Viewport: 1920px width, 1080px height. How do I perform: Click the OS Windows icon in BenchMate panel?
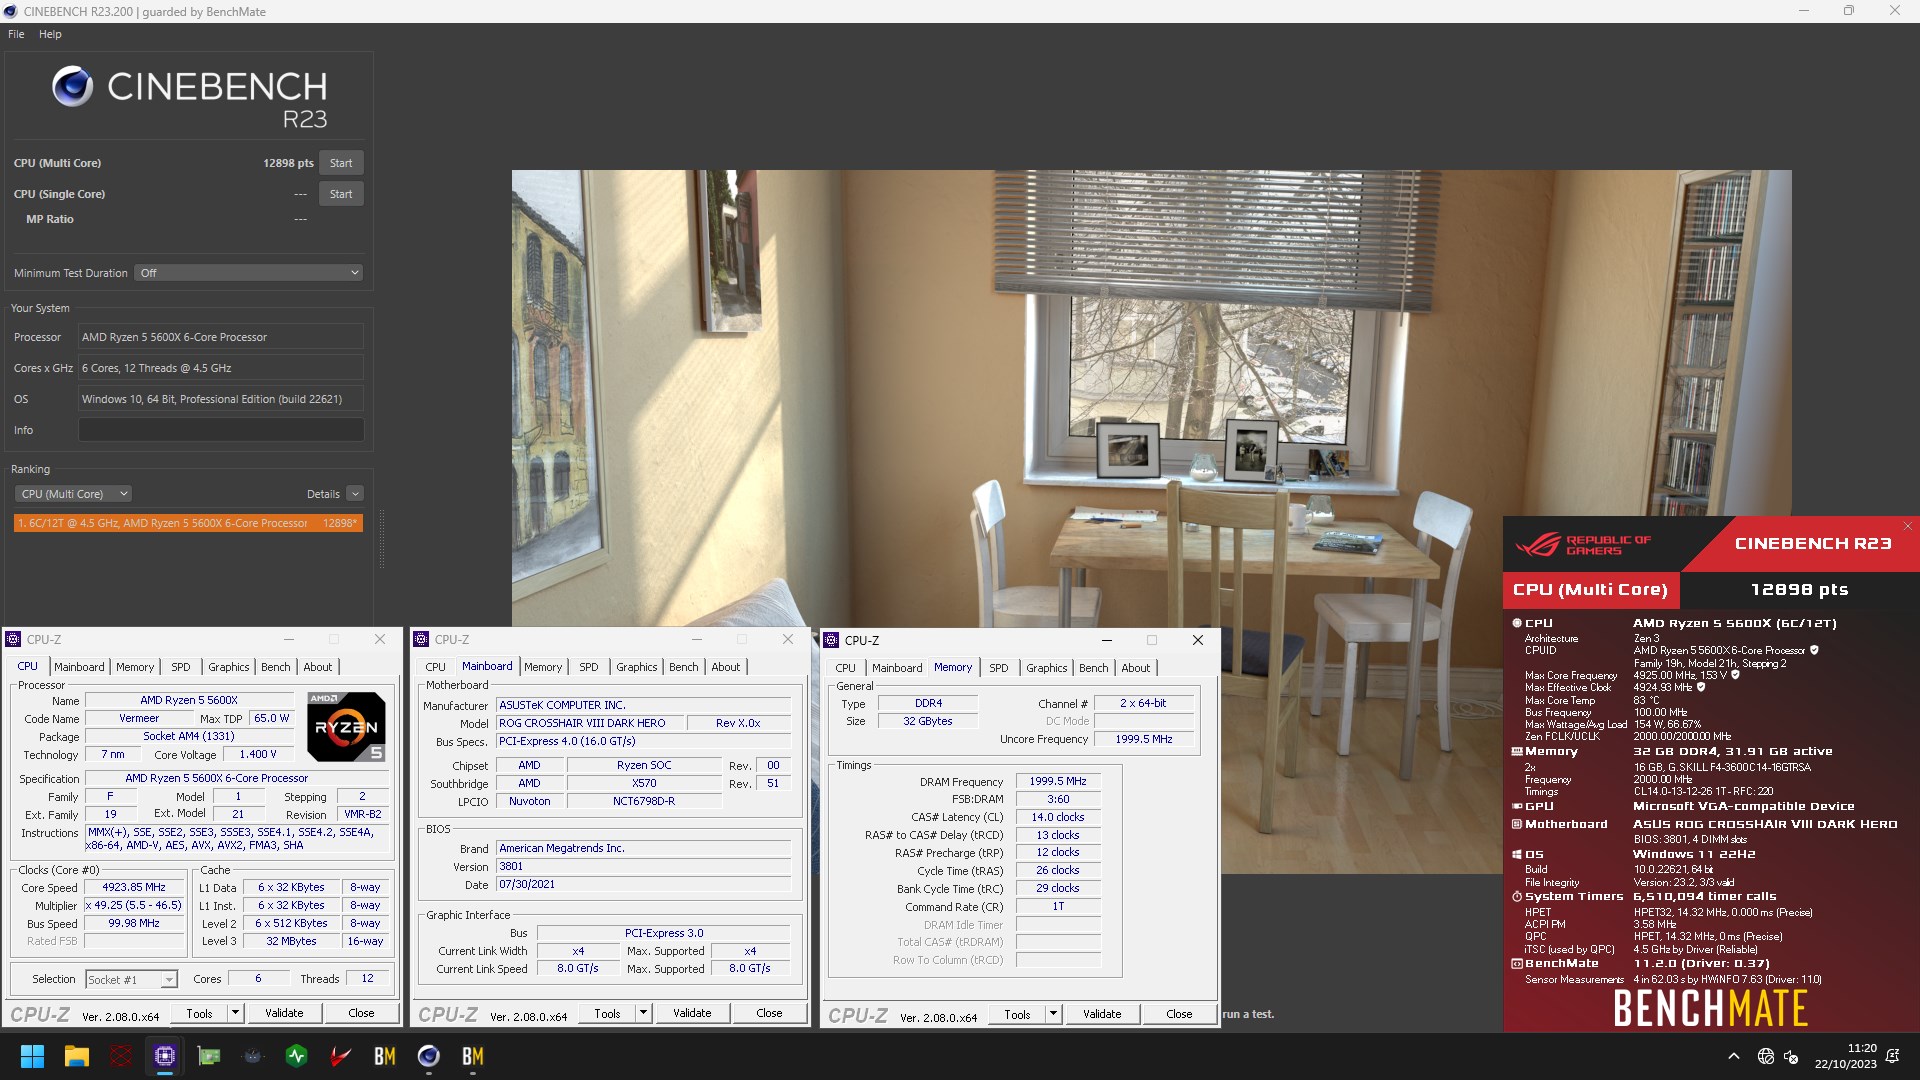[x=1517, y=855]
